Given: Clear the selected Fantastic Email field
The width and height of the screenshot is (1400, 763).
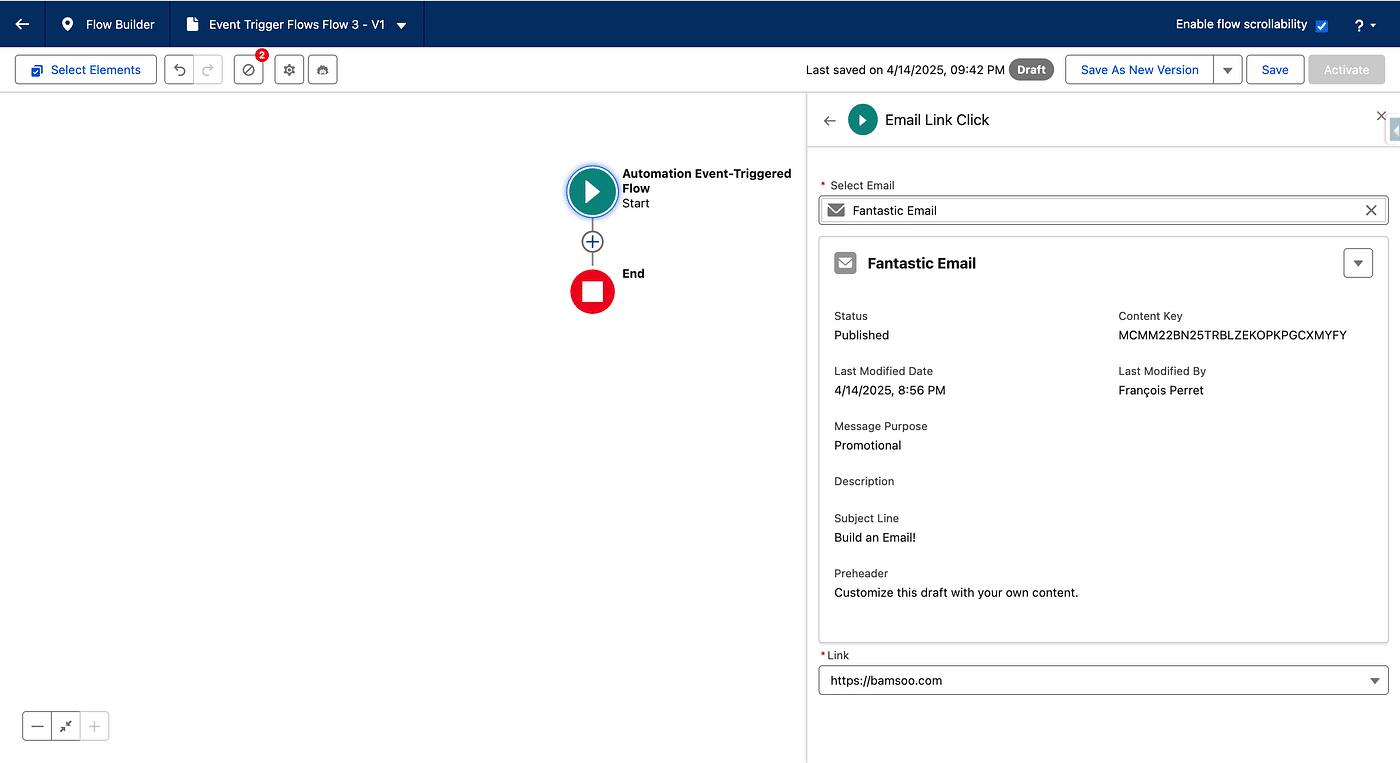Looking at the screenshot, I should [x=1371, y=210].
